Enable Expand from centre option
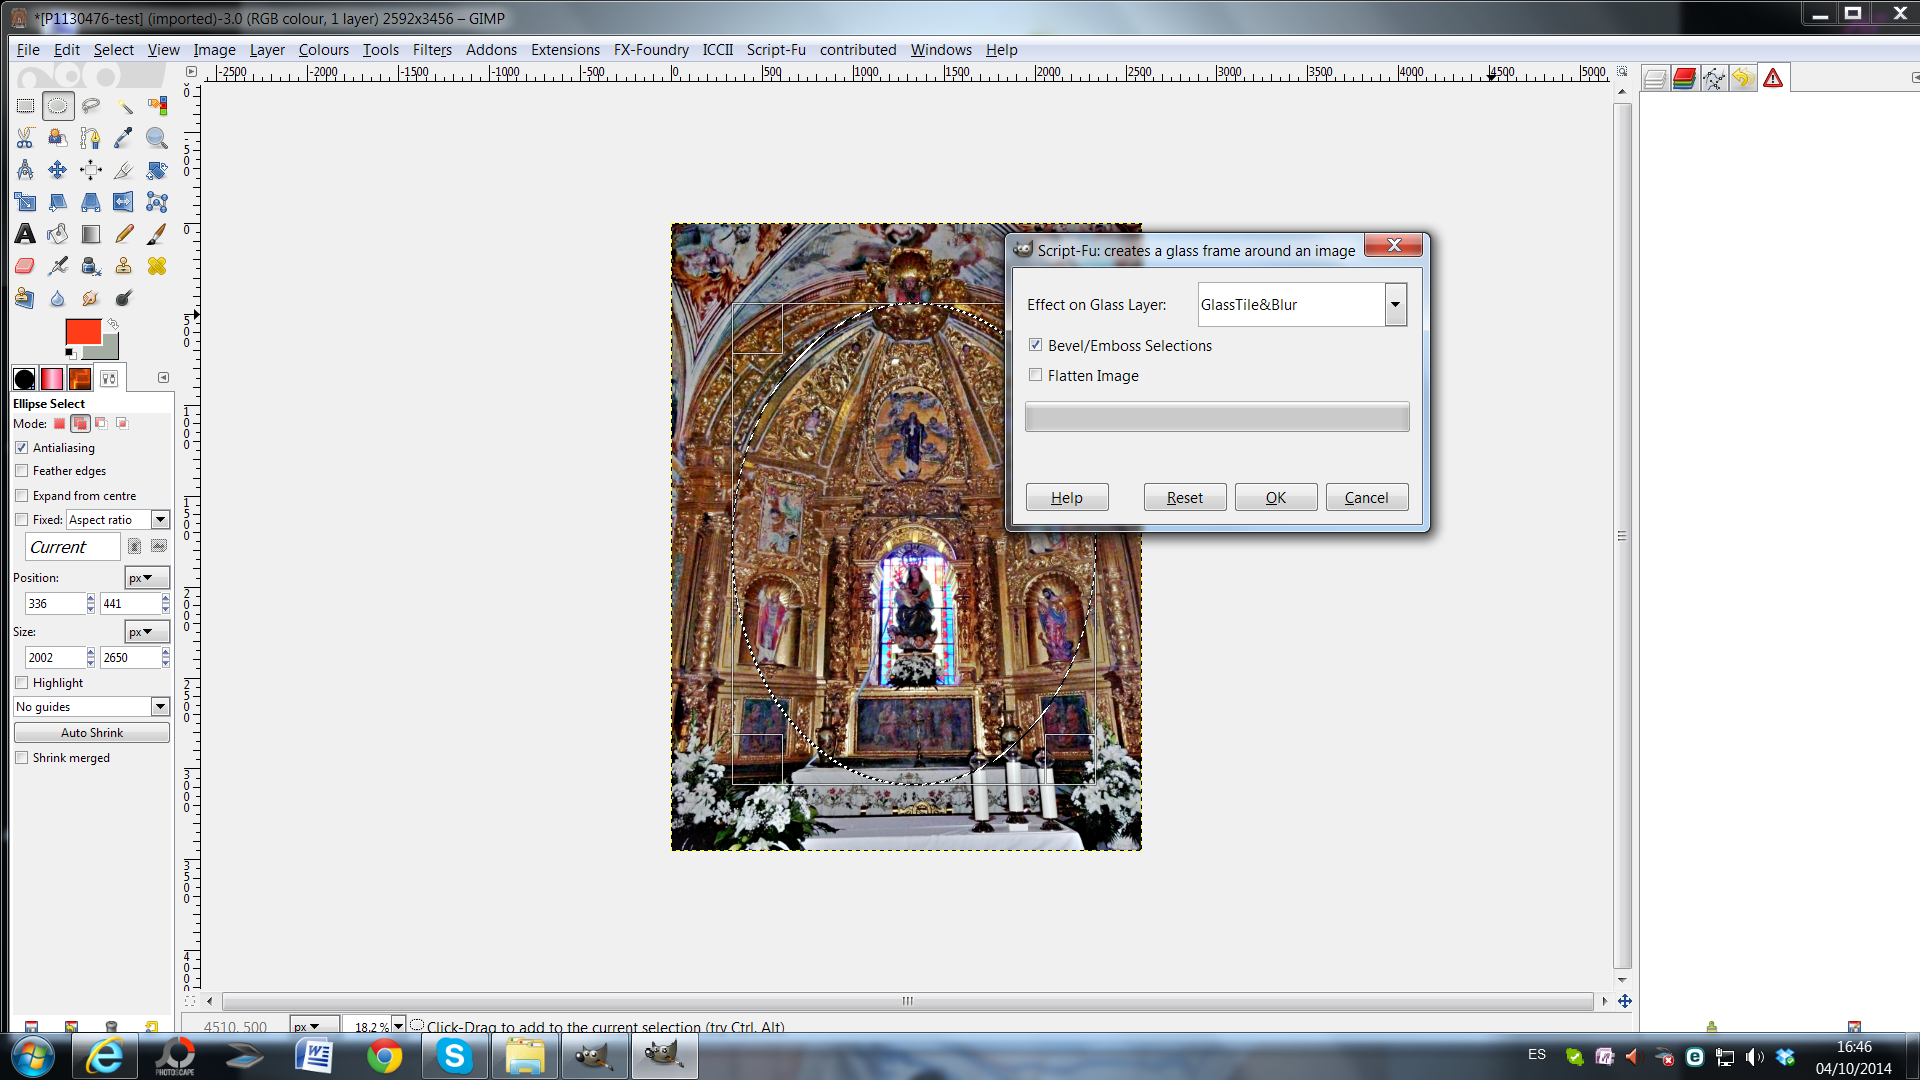This screenshot has height=1080, width=1920. pos(22,496)
